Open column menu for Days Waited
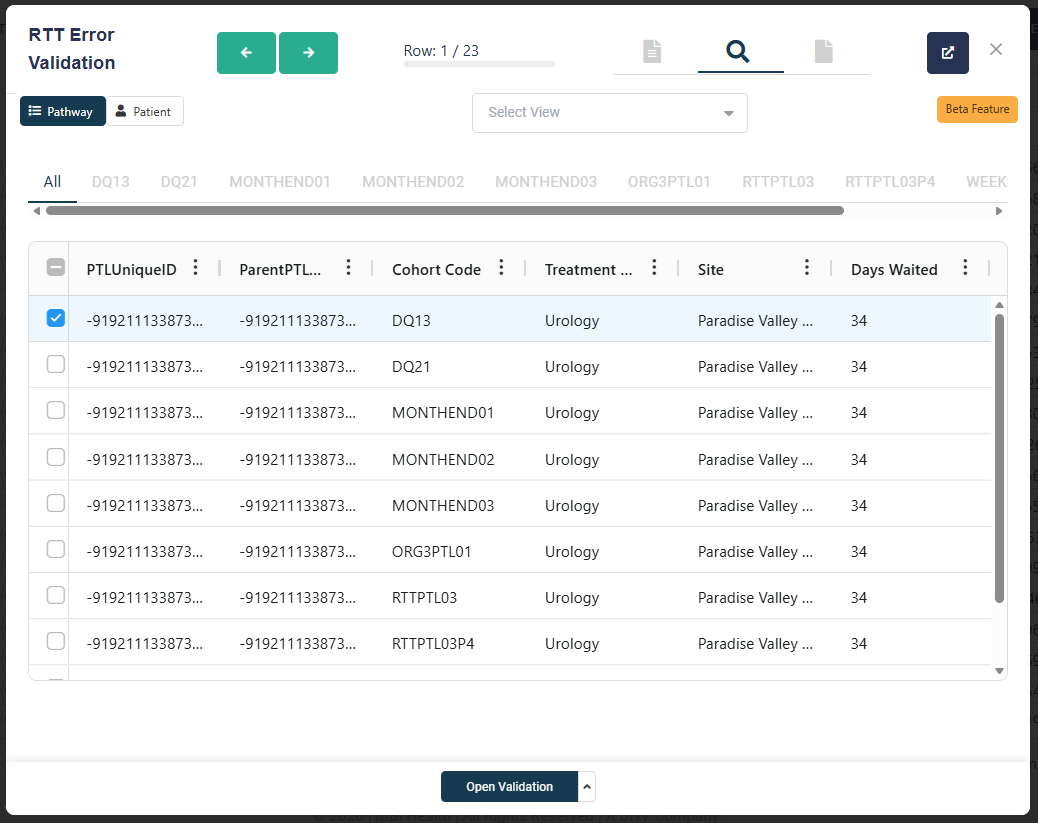 (965, 268)
